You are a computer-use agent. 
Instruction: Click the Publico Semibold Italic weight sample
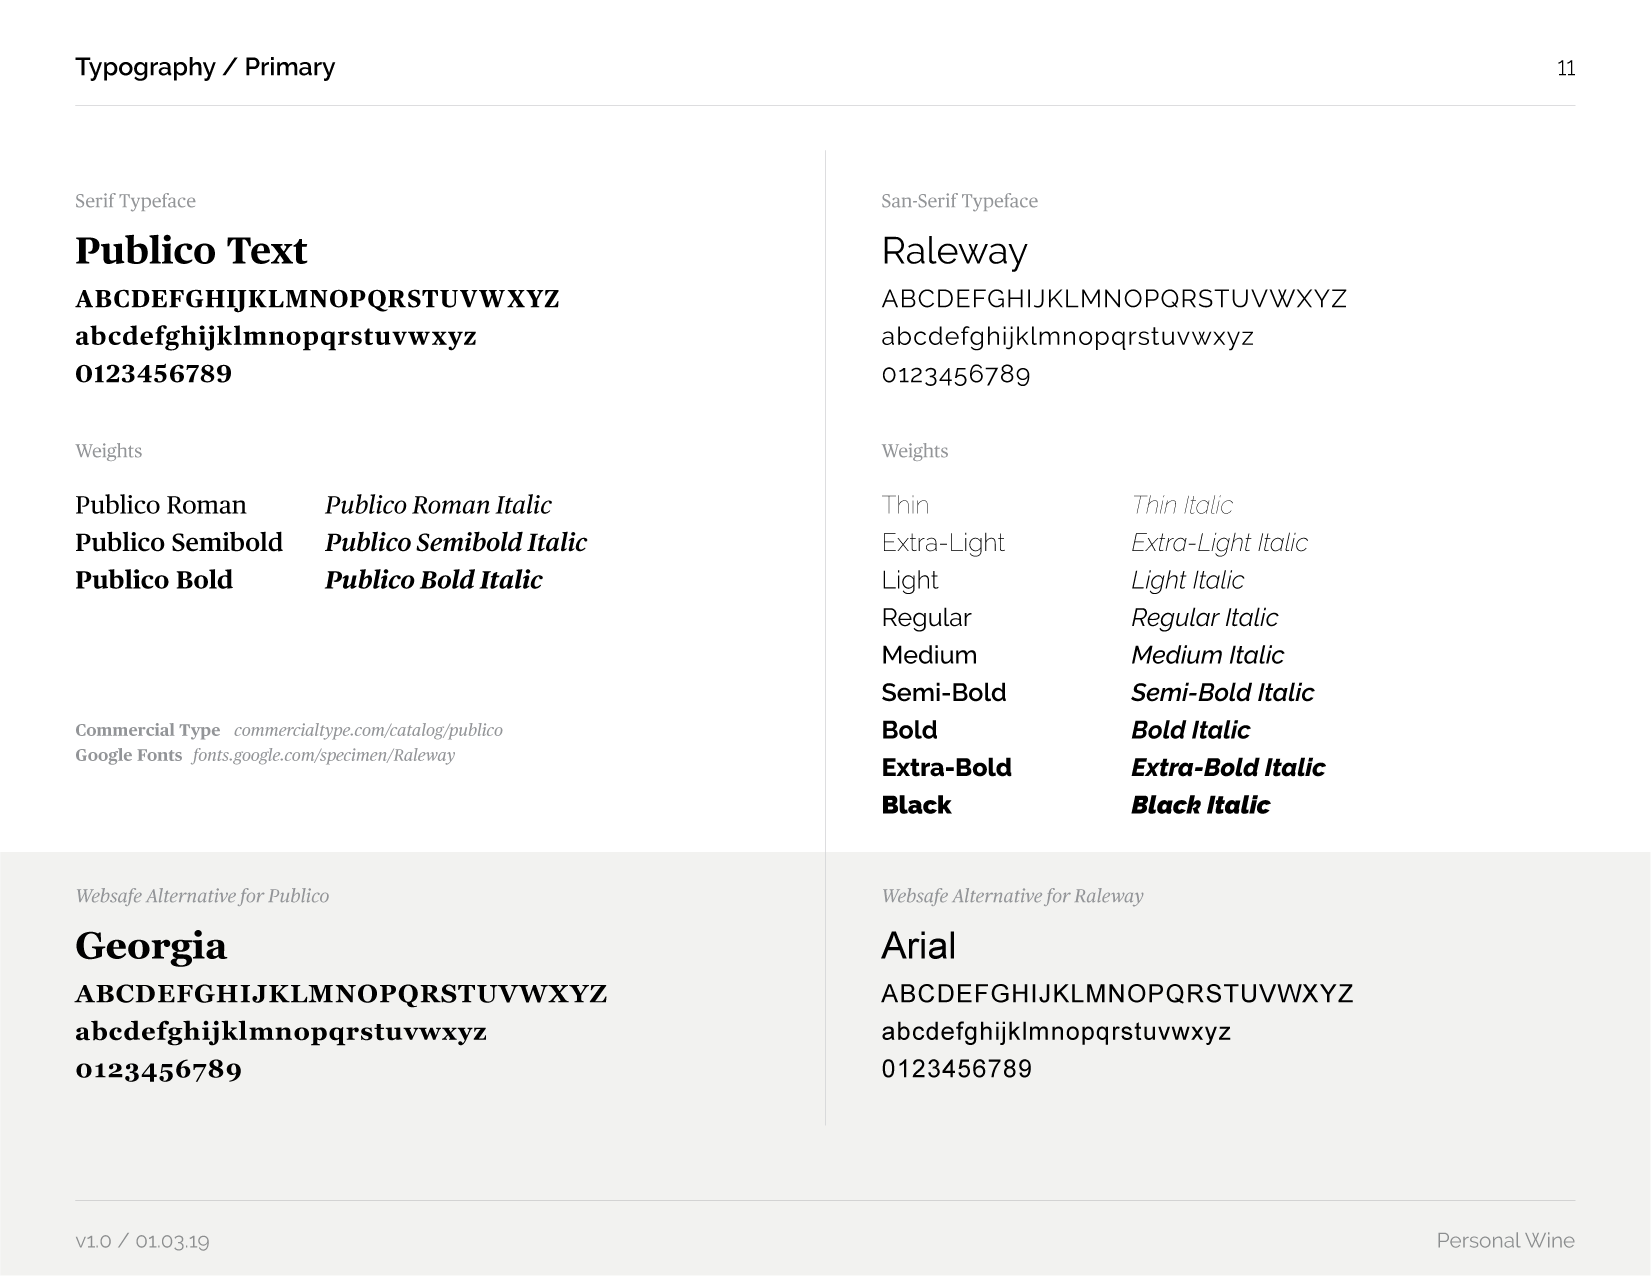point(455,542)
